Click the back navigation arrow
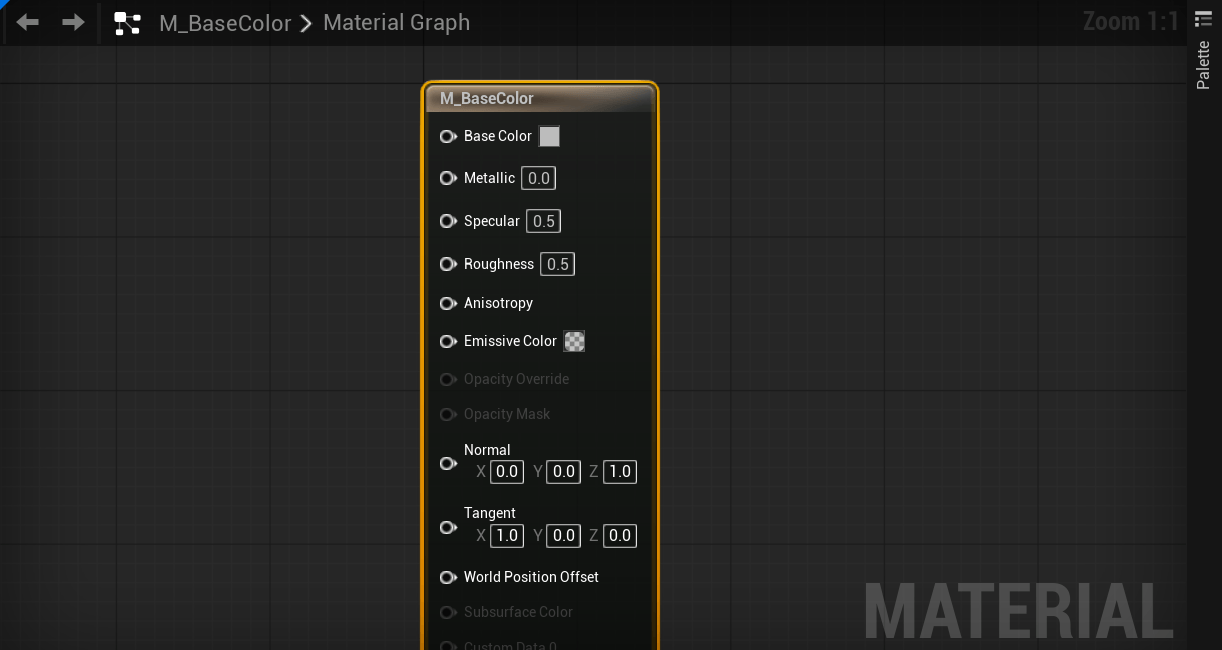This screenshot has height=650, width=1222. tap(28, 22)
